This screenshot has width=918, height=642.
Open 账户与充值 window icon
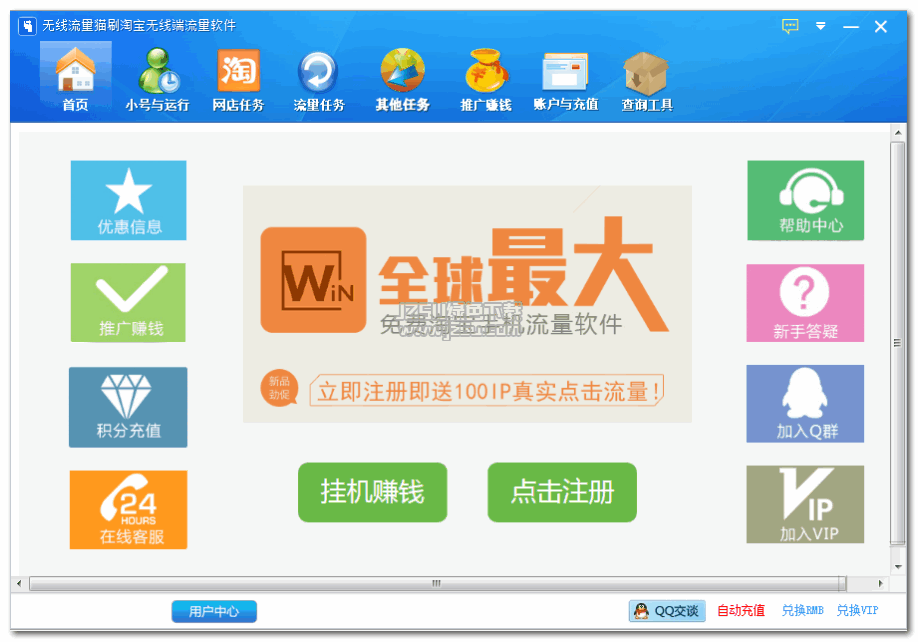tap(566, 79)
